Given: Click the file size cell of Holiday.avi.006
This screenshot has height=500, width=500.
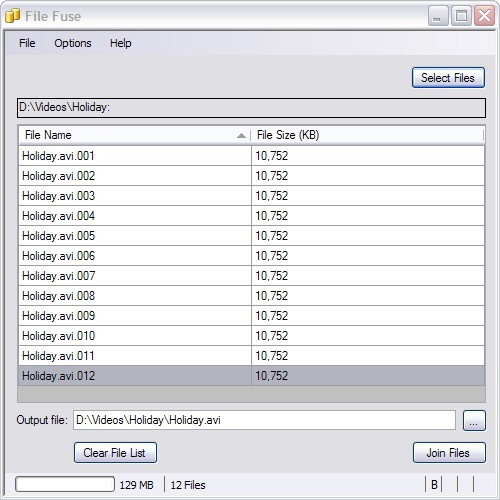Looking at the screenshot, I should point(368,256).
